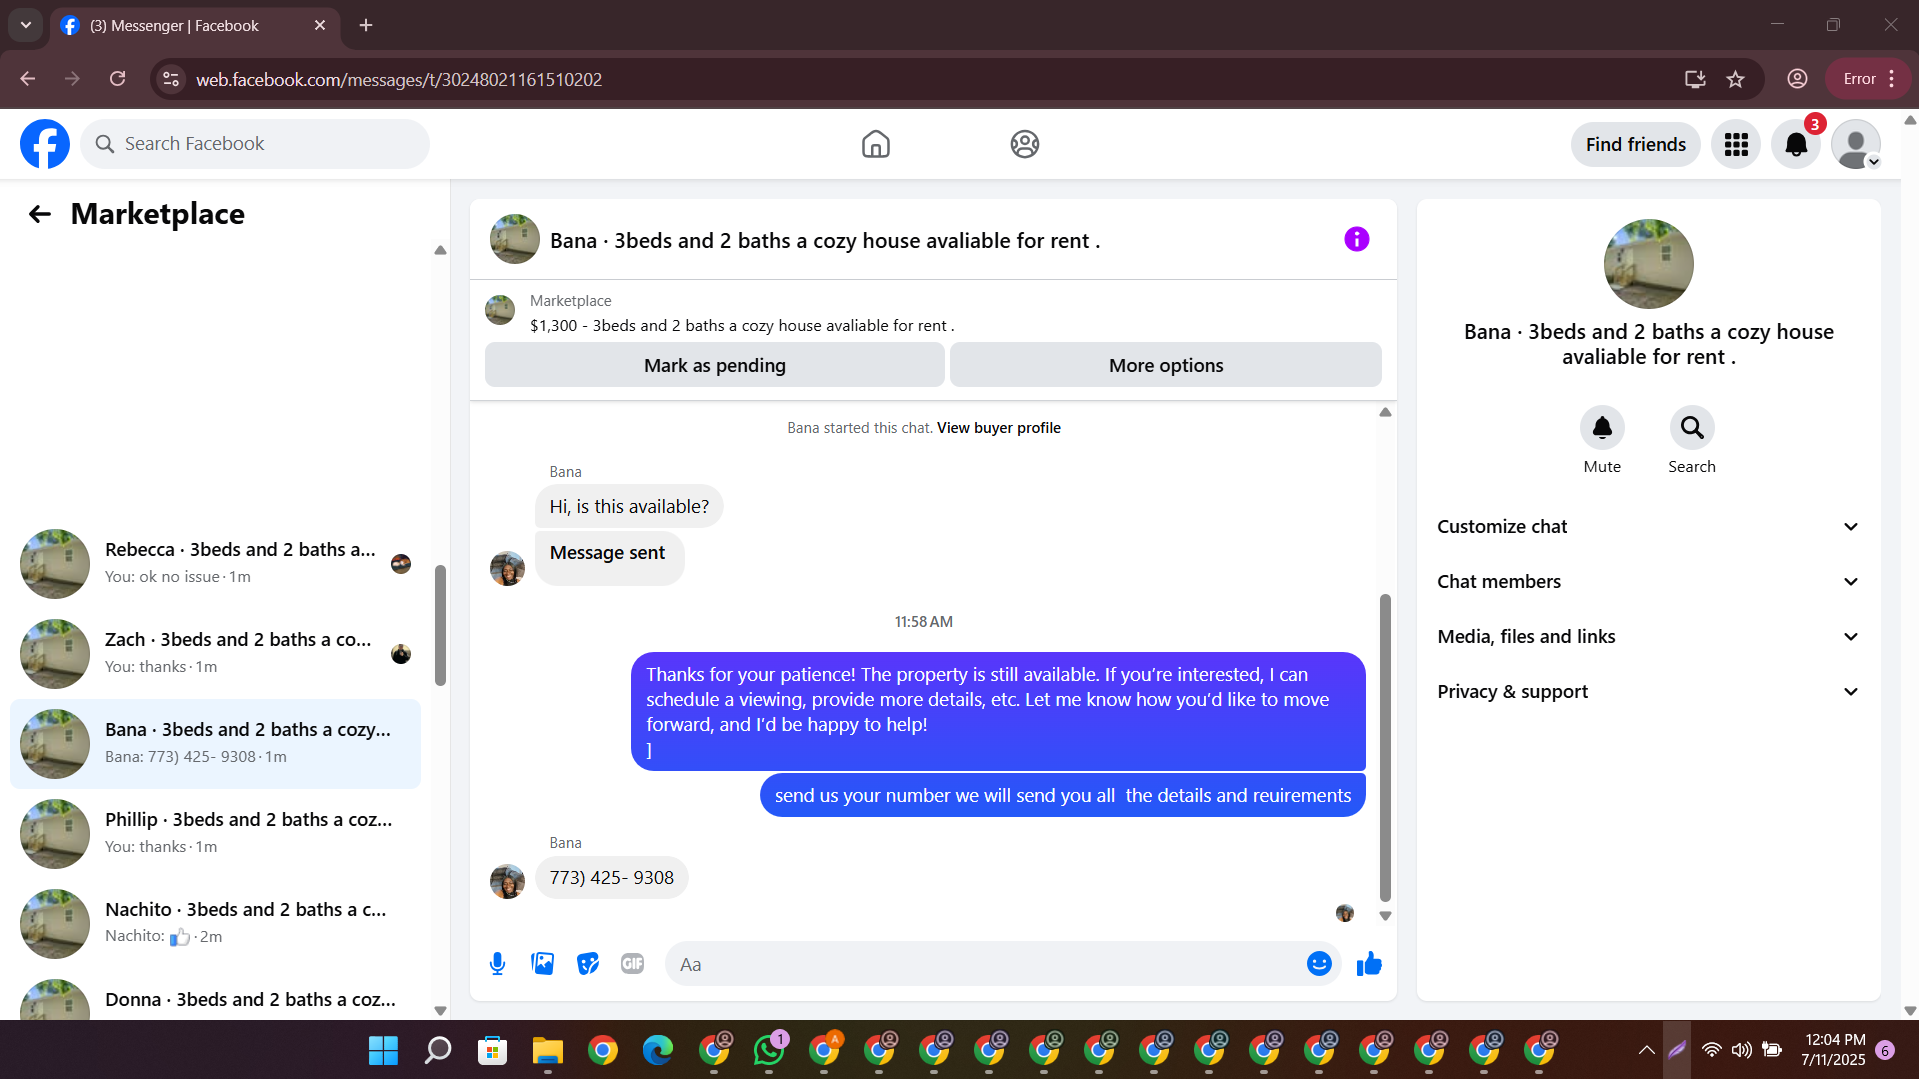Click Find friends button
The image size is (1919, 1079).
(x=1636, y=145)
